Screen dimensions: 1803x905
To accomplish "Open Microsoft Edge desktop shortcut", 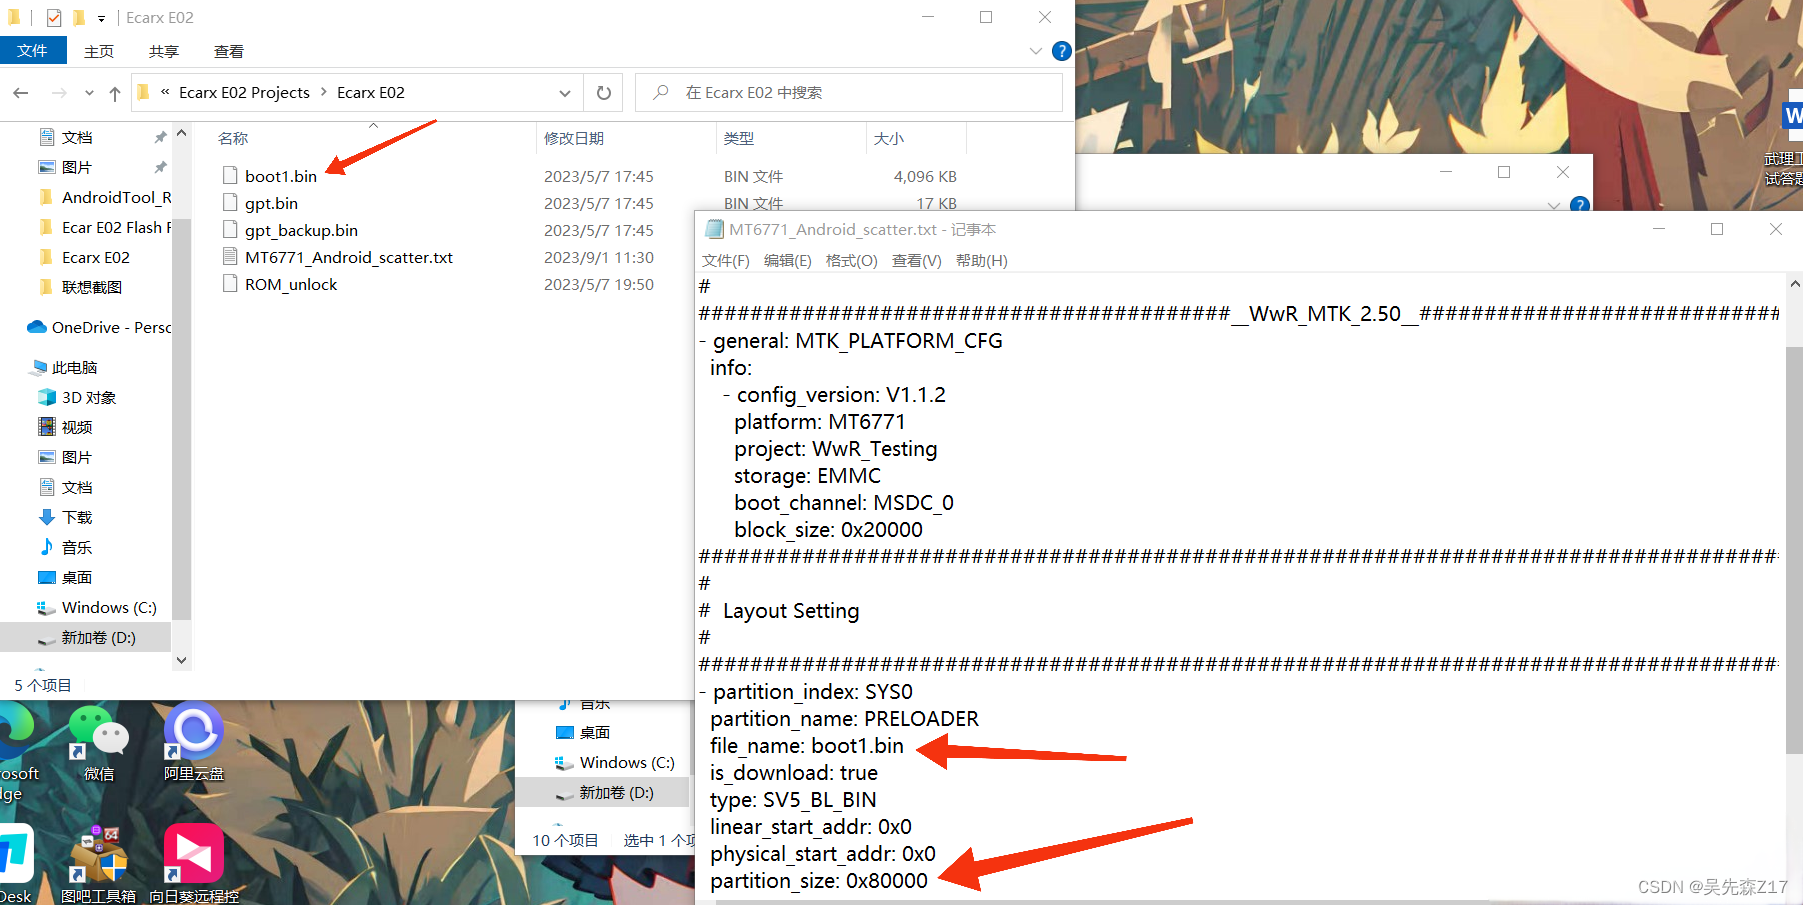I will pos(17,750).
